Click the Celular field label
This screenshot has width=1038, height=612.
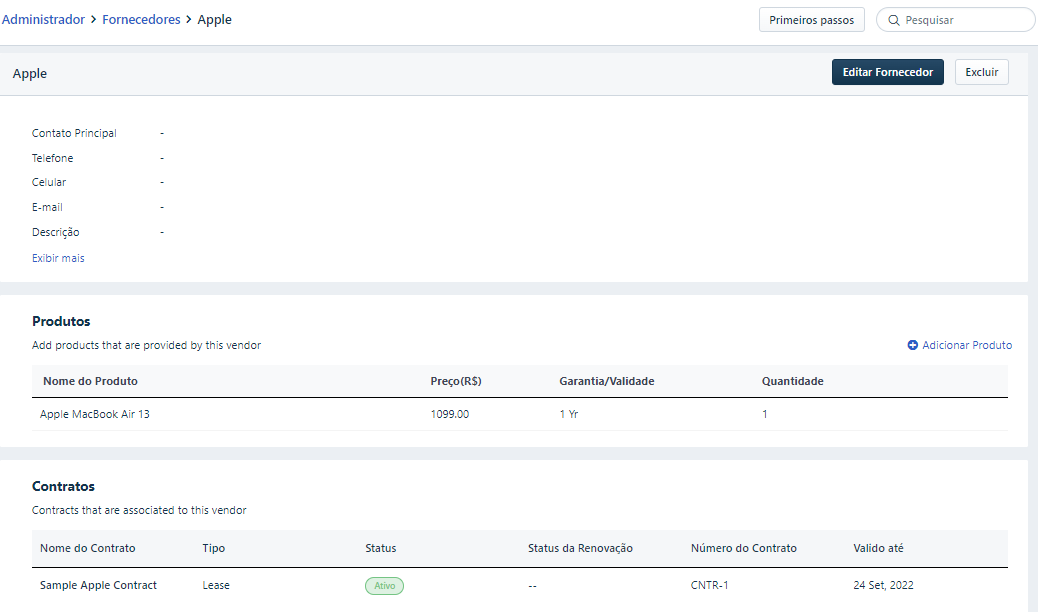coord(49,182)
